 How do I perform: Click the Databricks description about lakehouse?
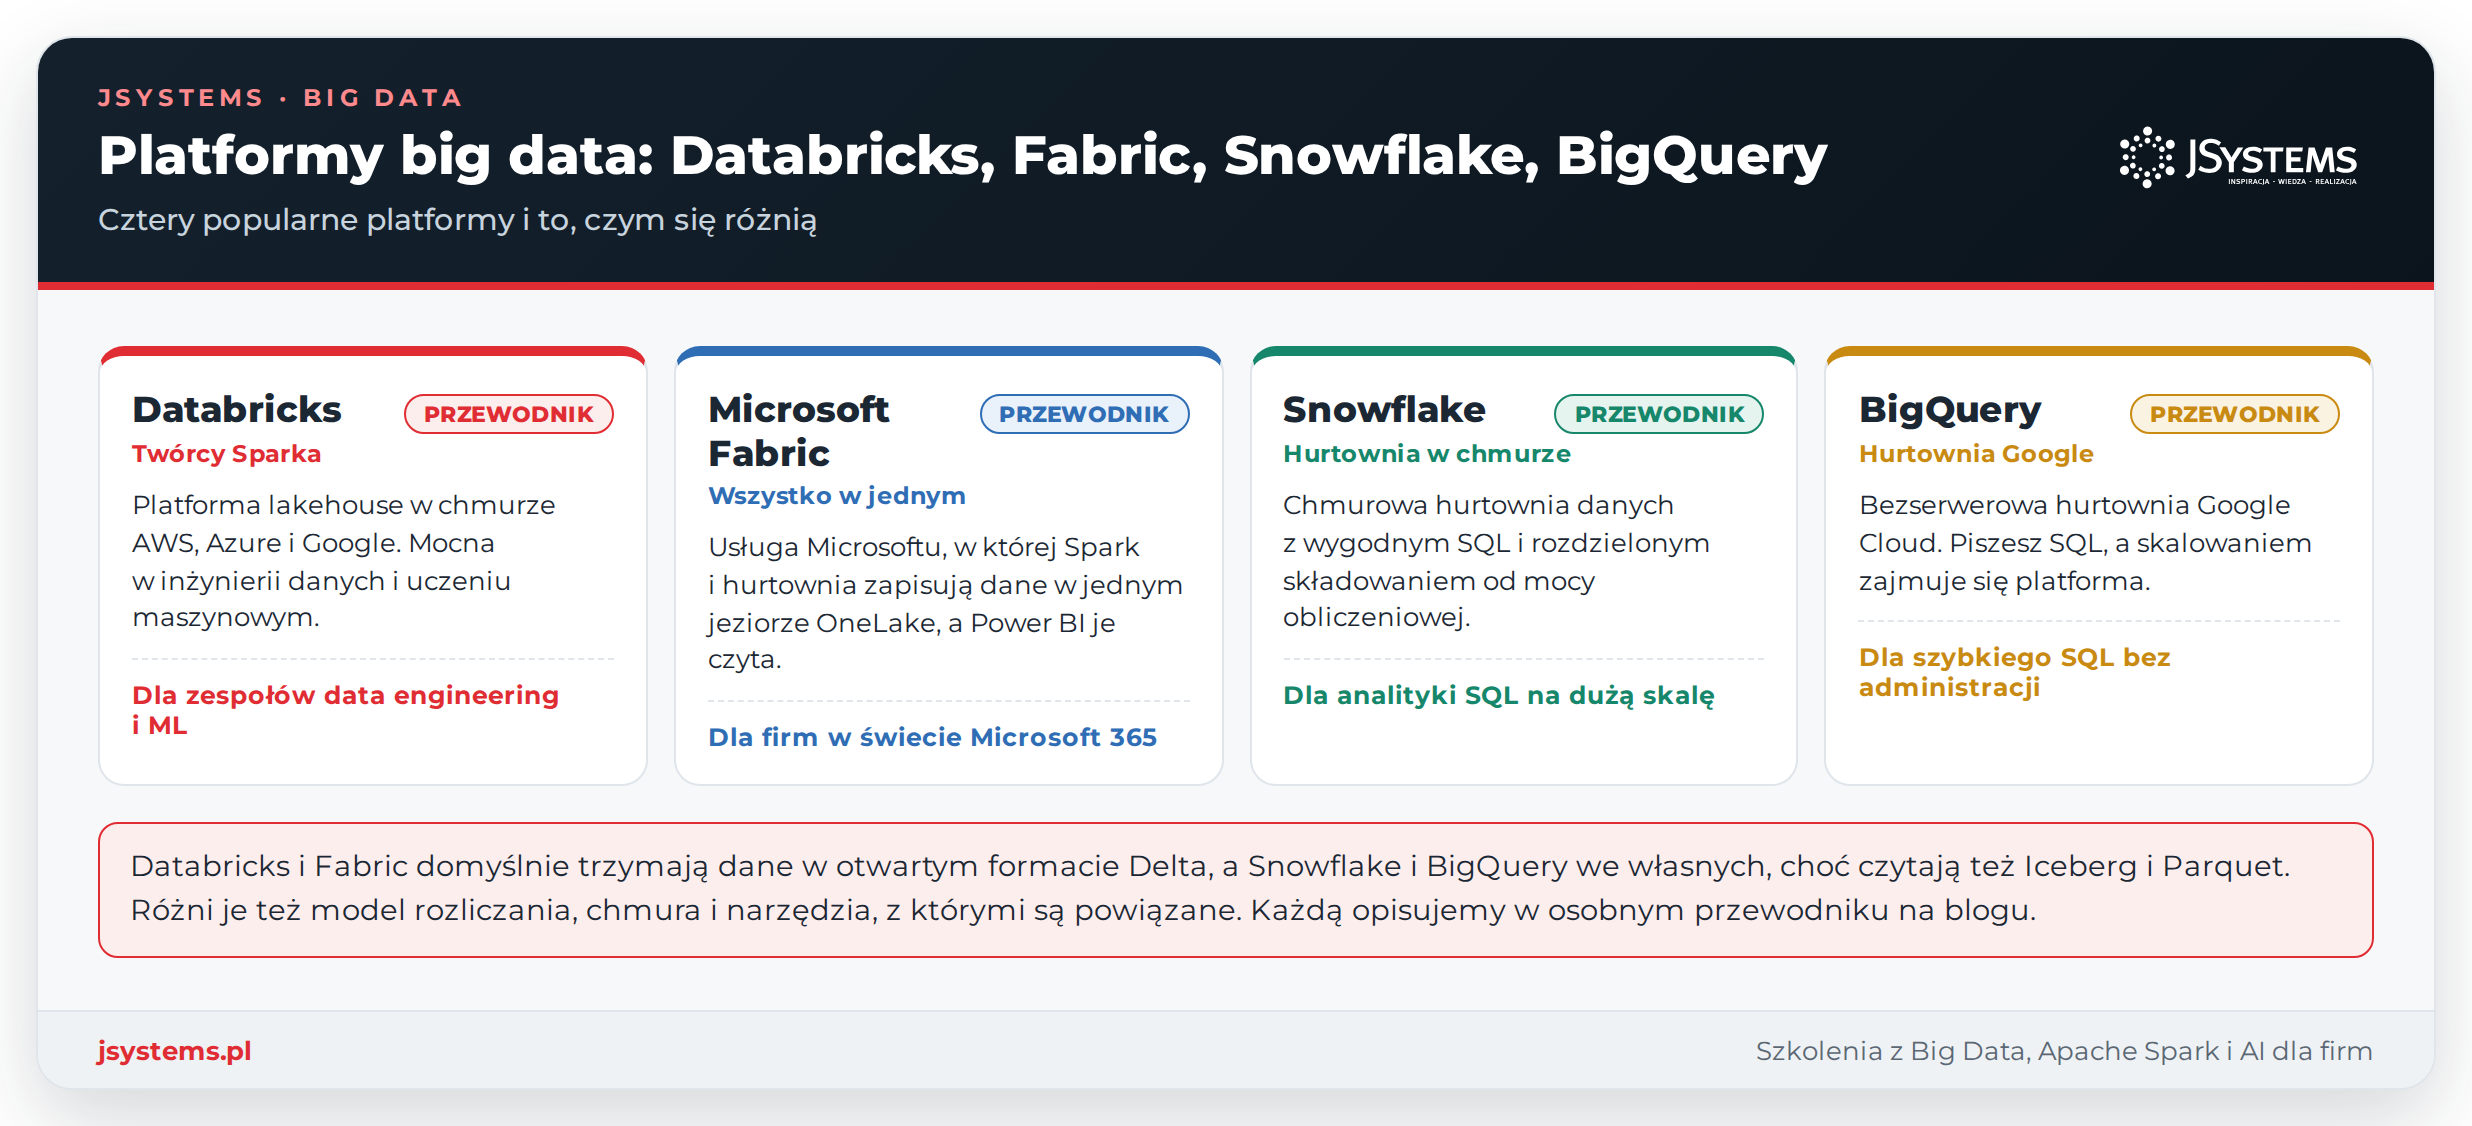(x=343, y=561)
